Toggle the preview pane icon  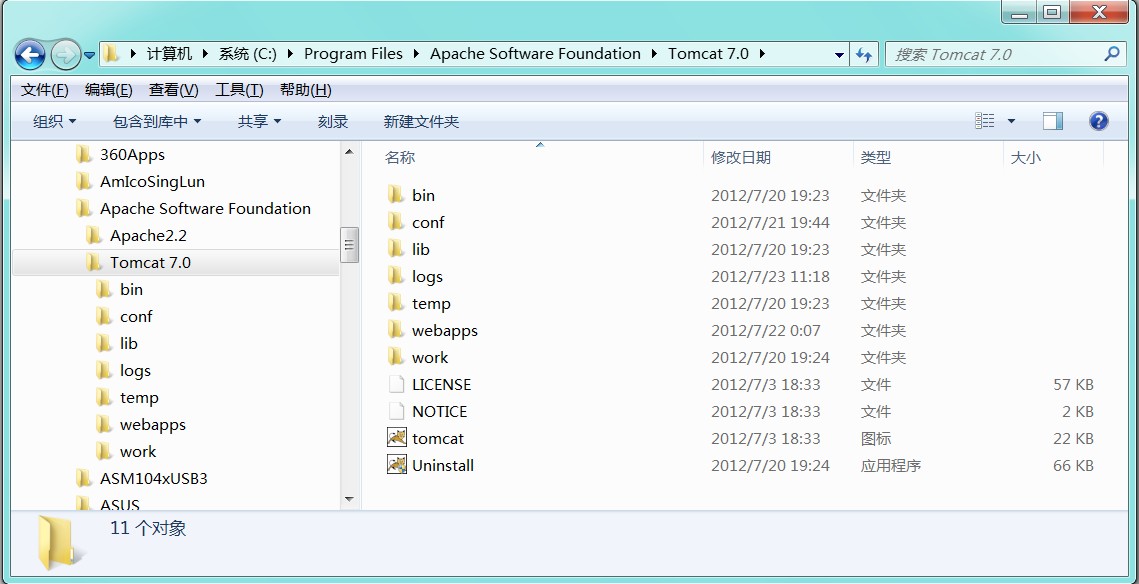pyautogui.click(x=1053, y=121)
